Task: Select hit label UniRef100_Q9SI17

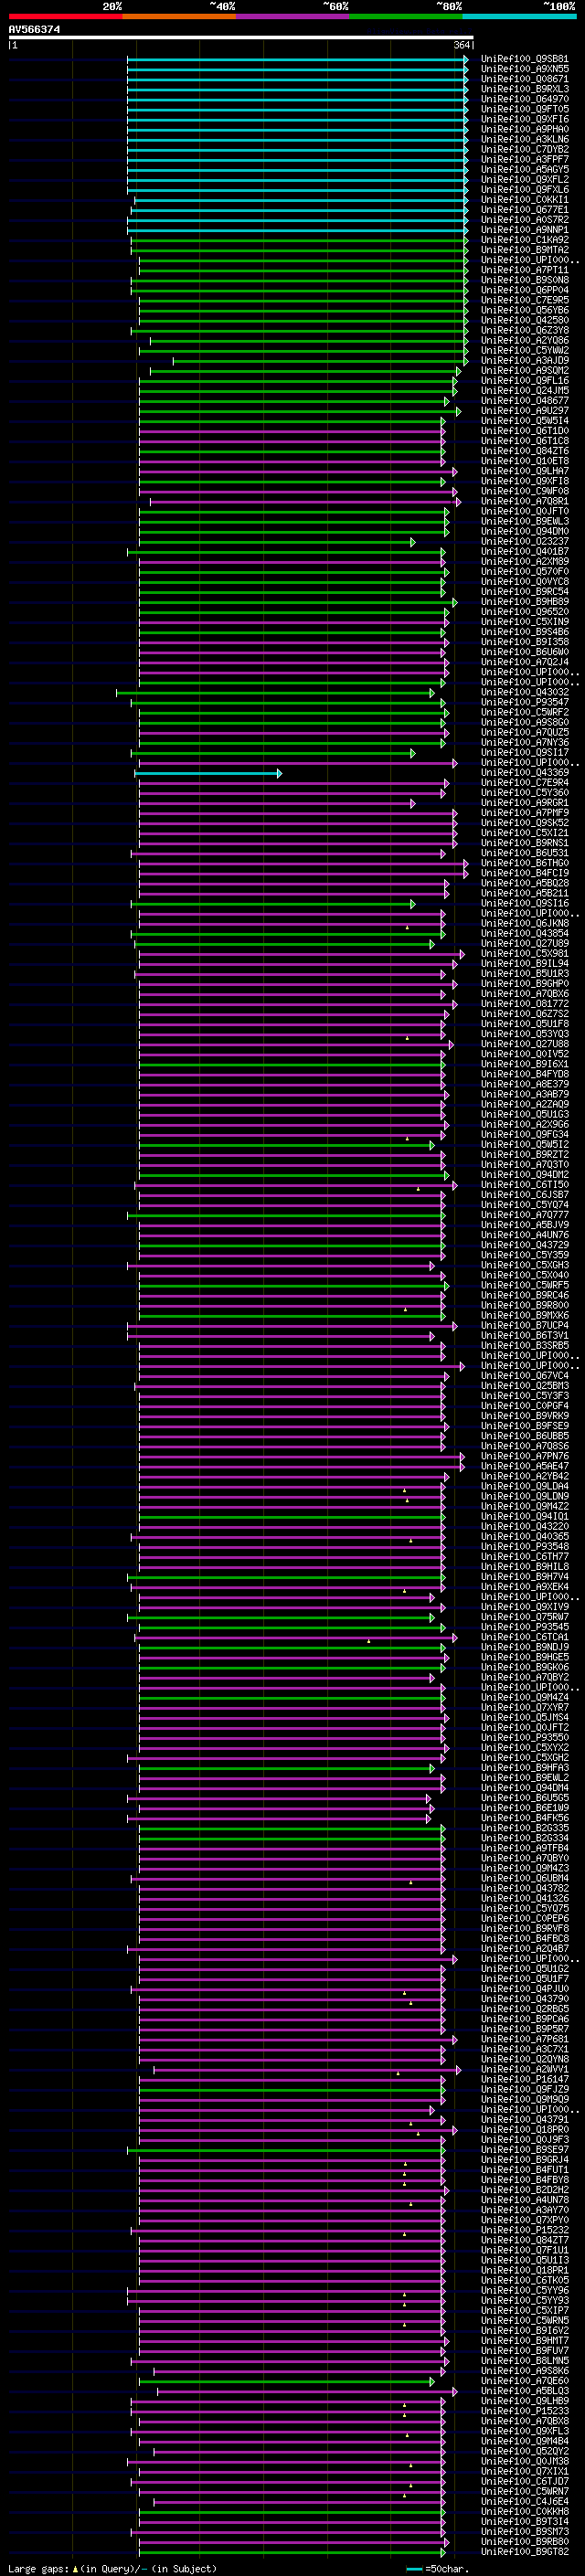Action: click(x=525, y=753)
